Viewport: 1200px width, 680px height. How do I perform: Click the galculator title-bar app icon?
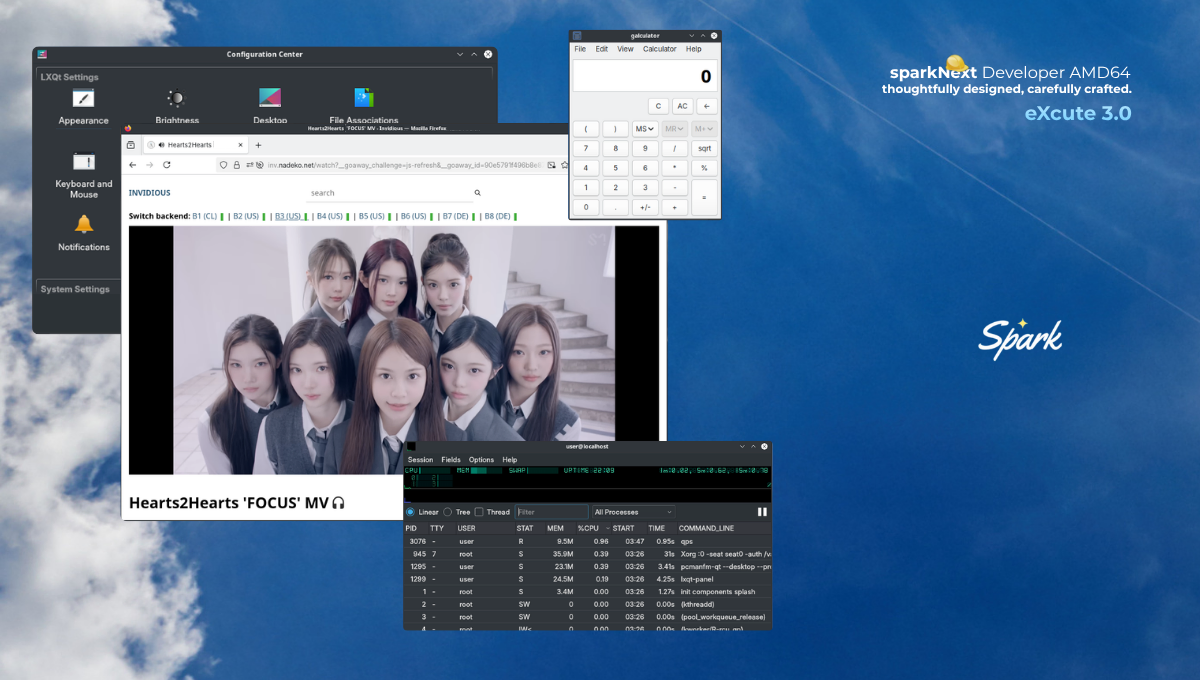[x=577, y=36]
